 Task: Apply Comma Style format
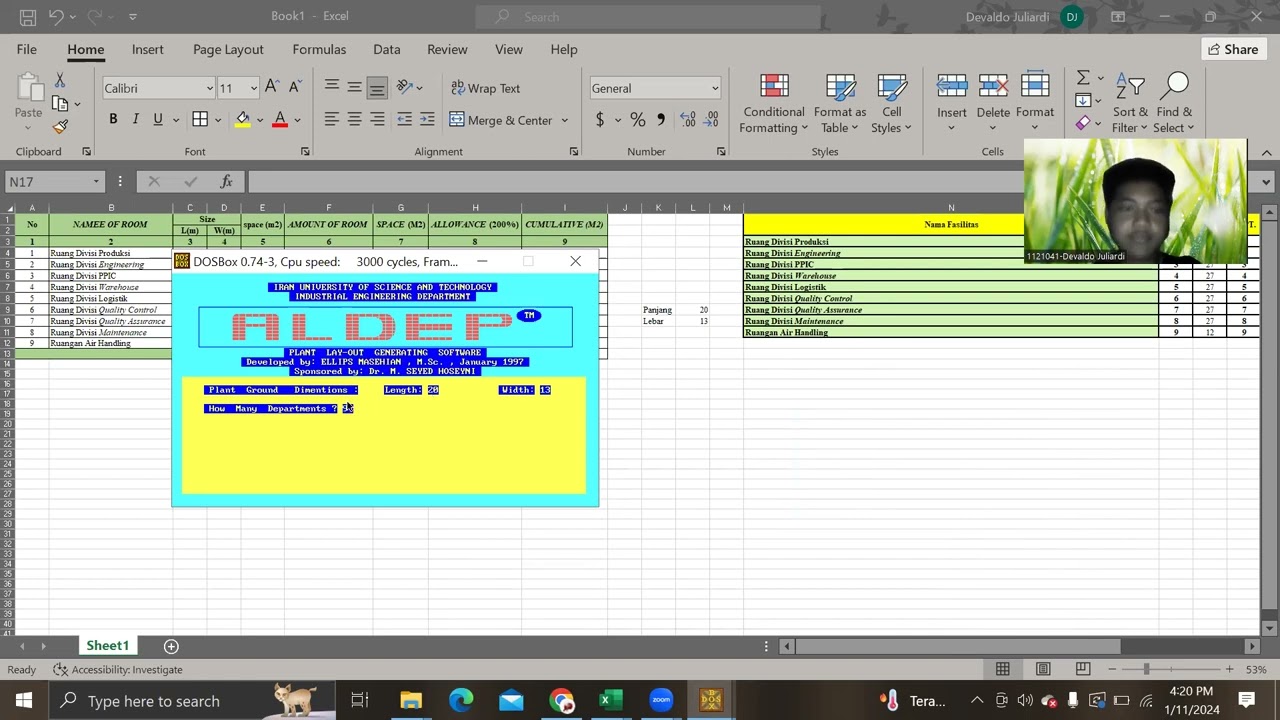(661, 120)
